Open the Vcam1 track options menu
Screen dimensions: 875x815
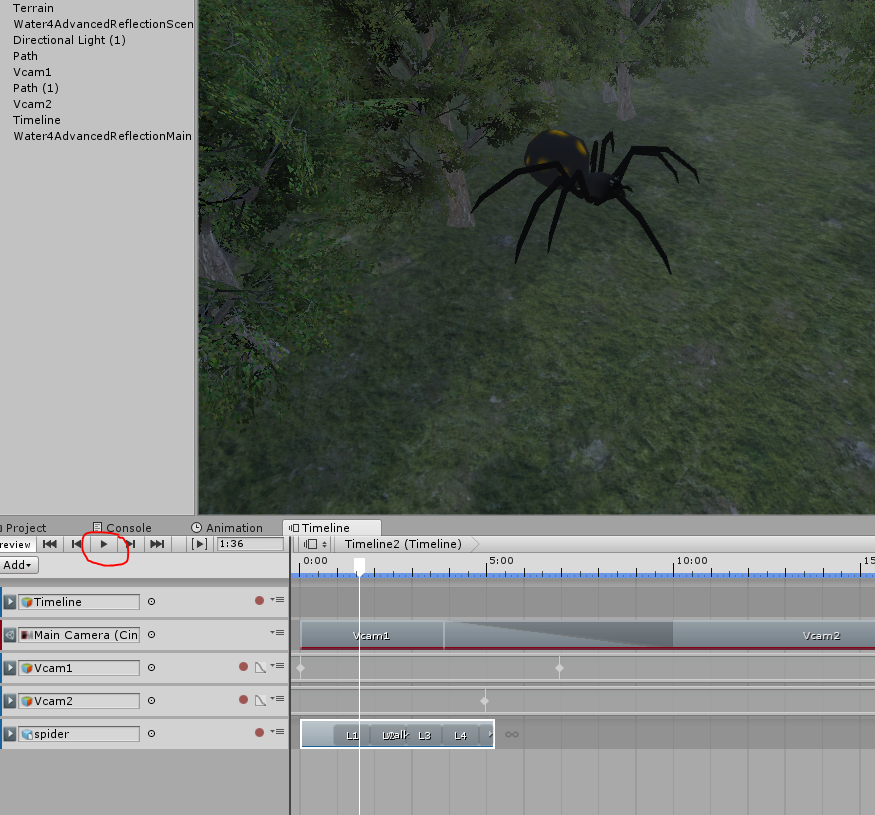click(x=277, y=666)
